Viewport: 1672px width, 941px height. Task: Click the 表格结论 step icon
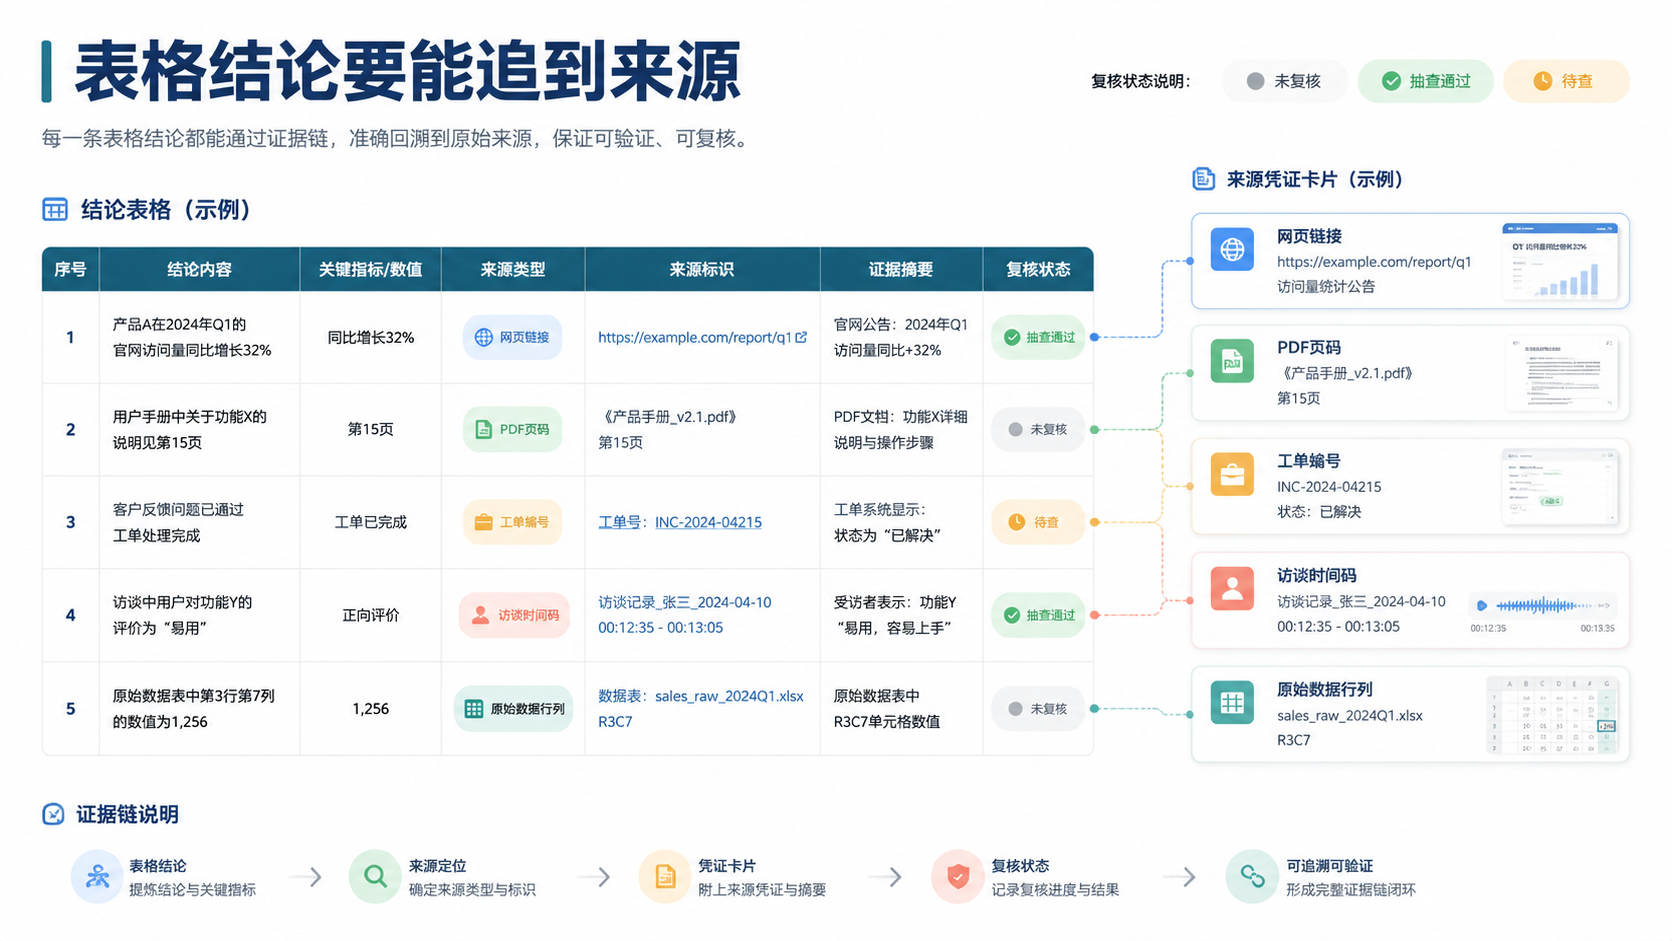(97, 877)
